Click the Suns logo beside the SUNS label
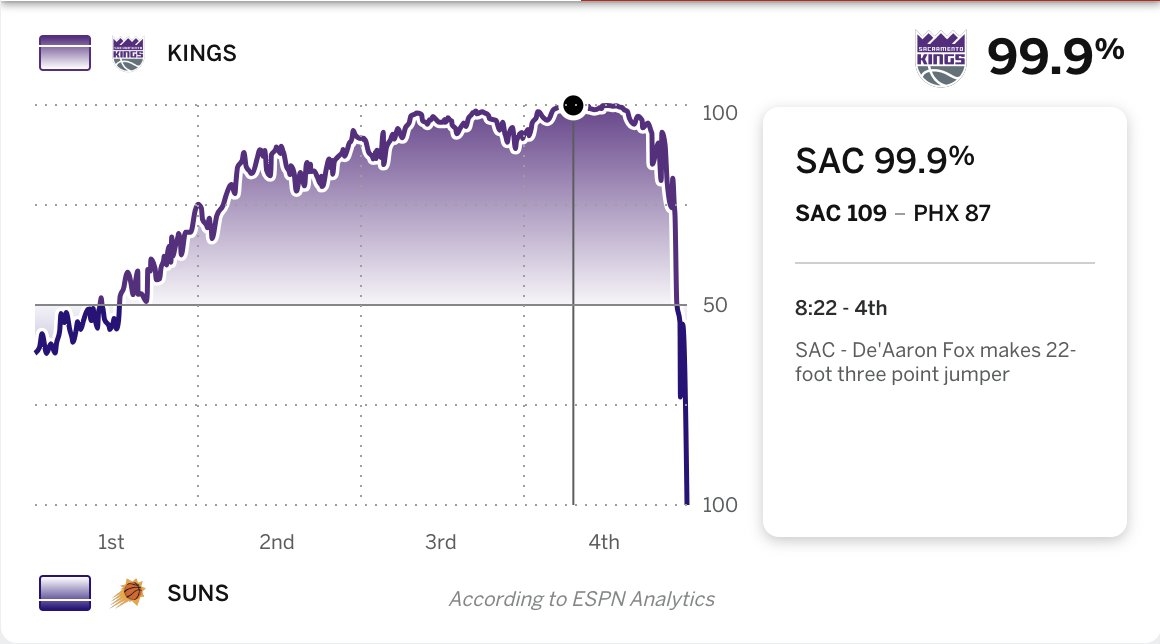This screenshot has width=1160, height=644. pyautogui.click(x=128, y=593)
